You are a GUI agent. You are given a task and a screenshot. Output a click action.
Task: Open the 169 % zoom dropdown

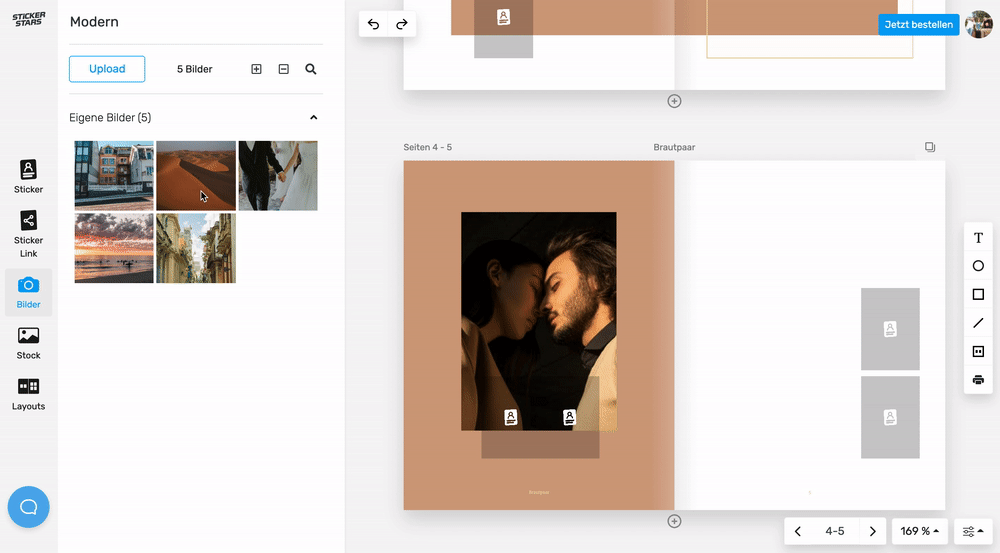(920, 531)
